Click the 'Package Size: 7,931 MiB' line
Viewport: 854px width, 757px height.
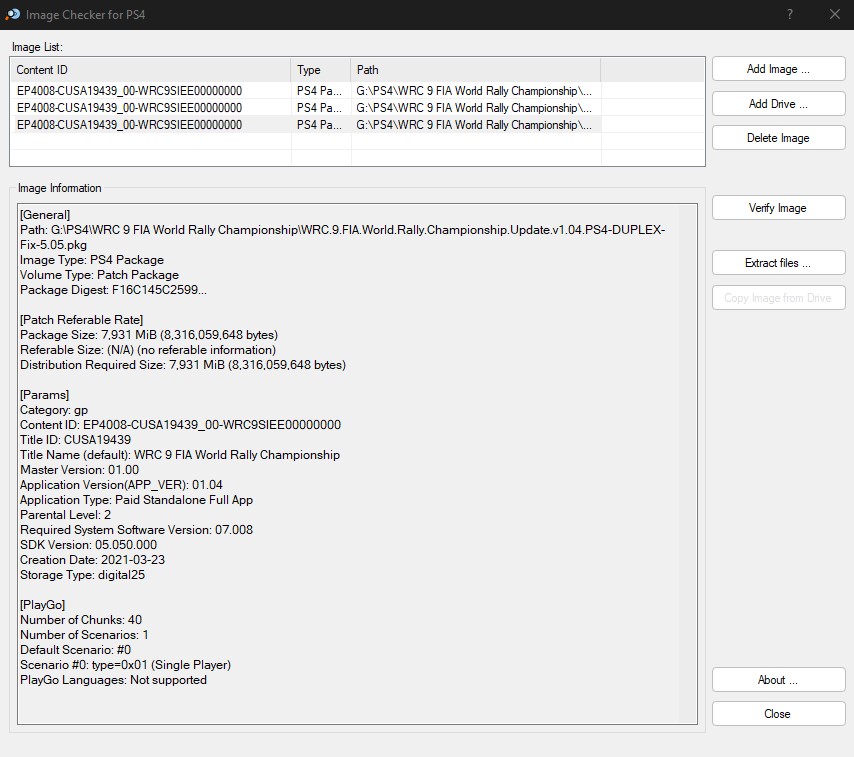(x=149, y=335)
